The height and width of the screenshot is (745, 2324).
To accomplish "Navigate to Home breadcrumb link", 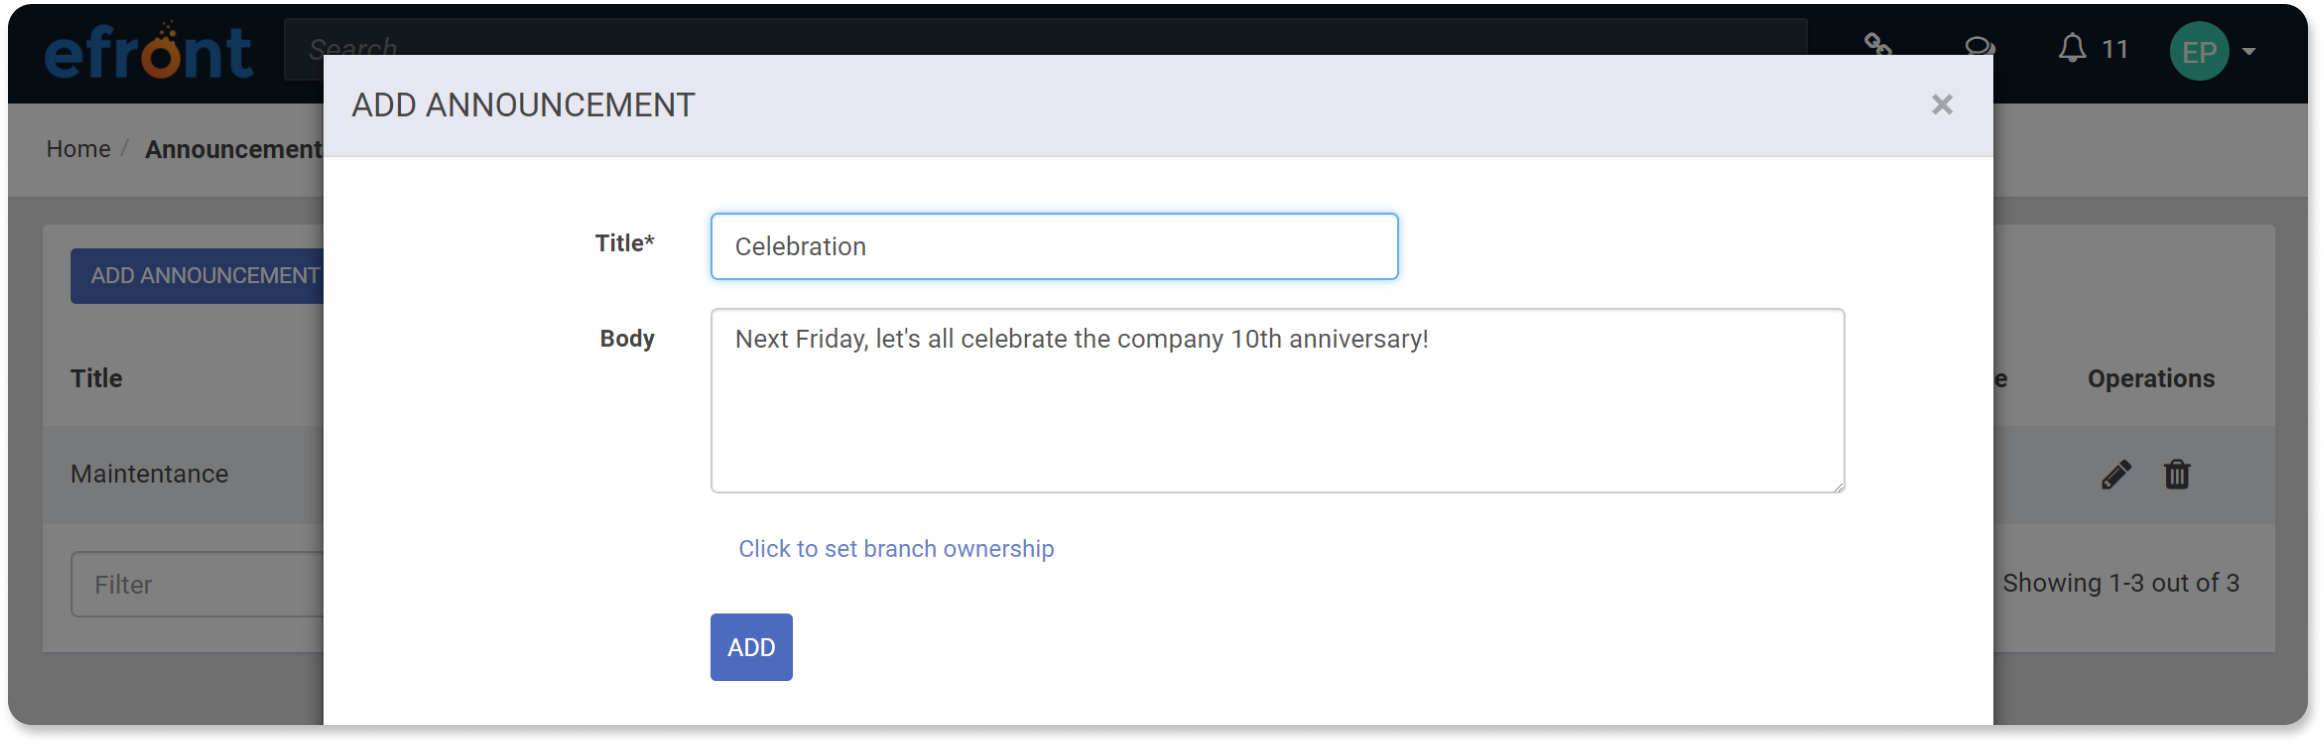I will pos(77,148).
